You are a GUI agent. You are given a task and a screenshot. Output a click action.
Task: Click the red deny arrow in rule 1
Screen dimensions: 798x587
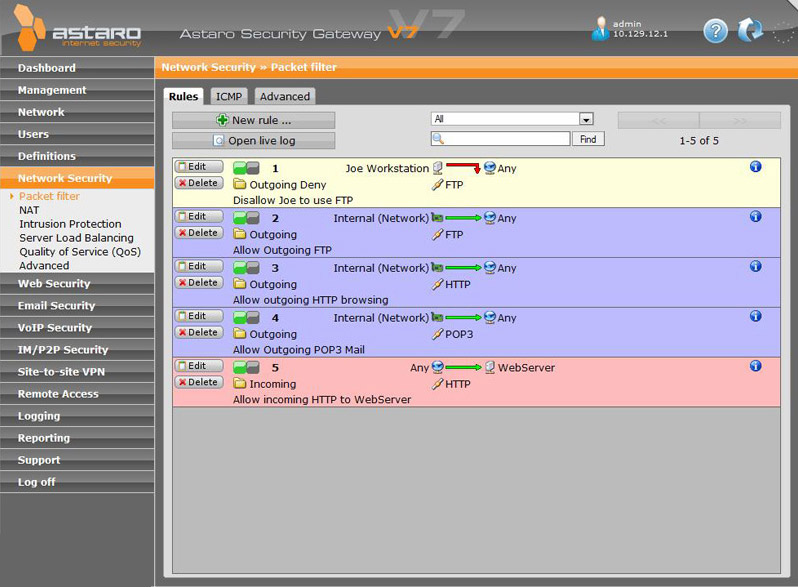tap(463, 167)
